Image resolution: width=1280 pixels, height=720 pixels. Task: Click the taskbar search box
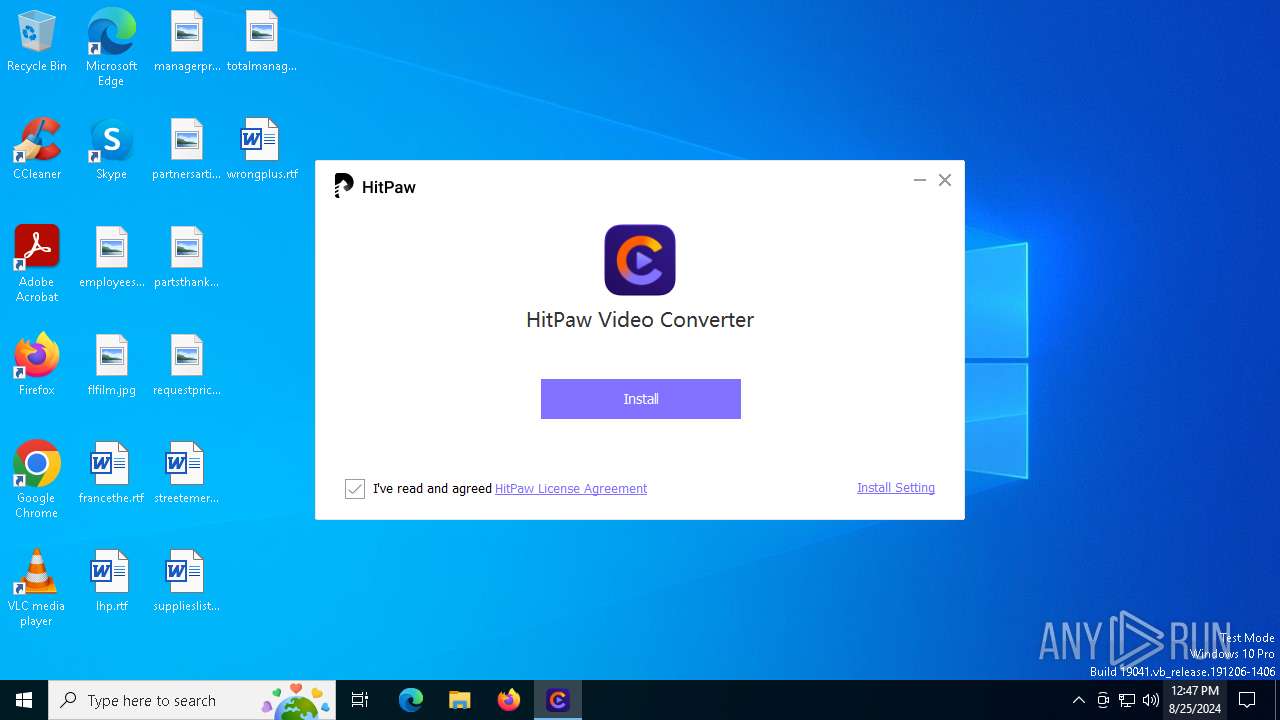click(192, 700)
